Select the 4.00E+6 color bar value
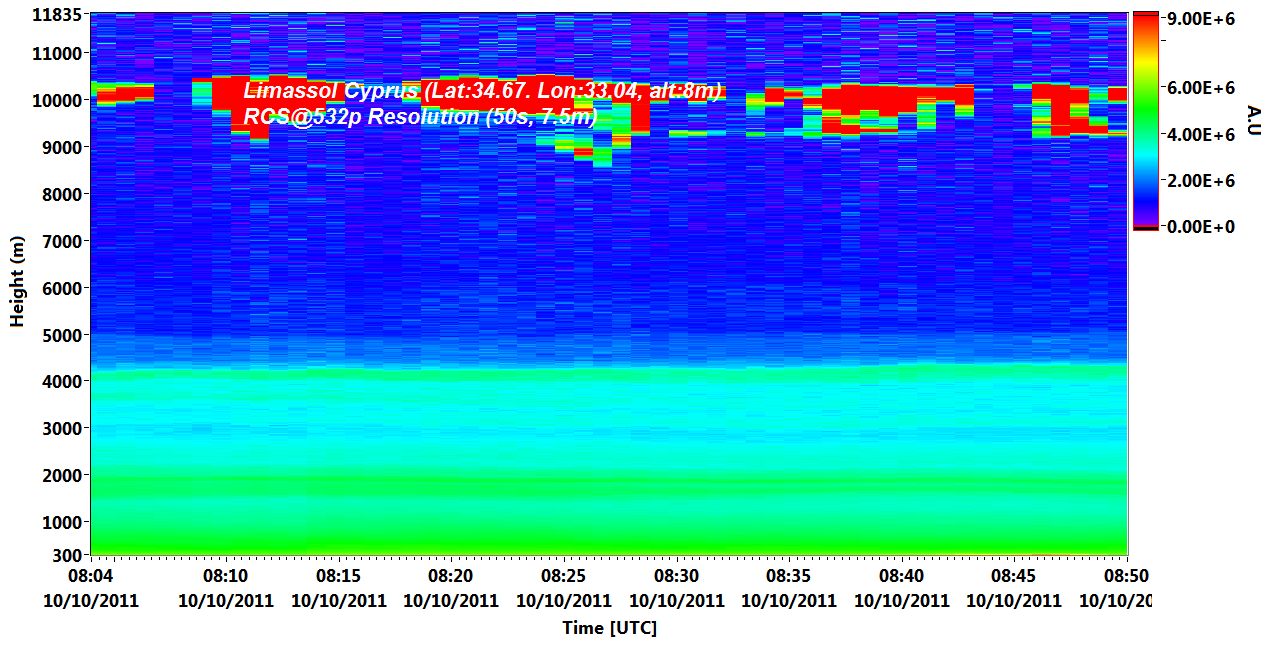The height and width of the screenshot is (649, 1273). click(1201, 134)
